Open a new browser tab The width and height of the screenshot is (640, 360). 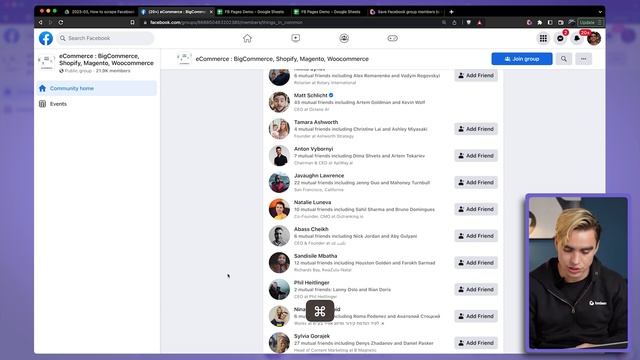[x=451, y=12]
